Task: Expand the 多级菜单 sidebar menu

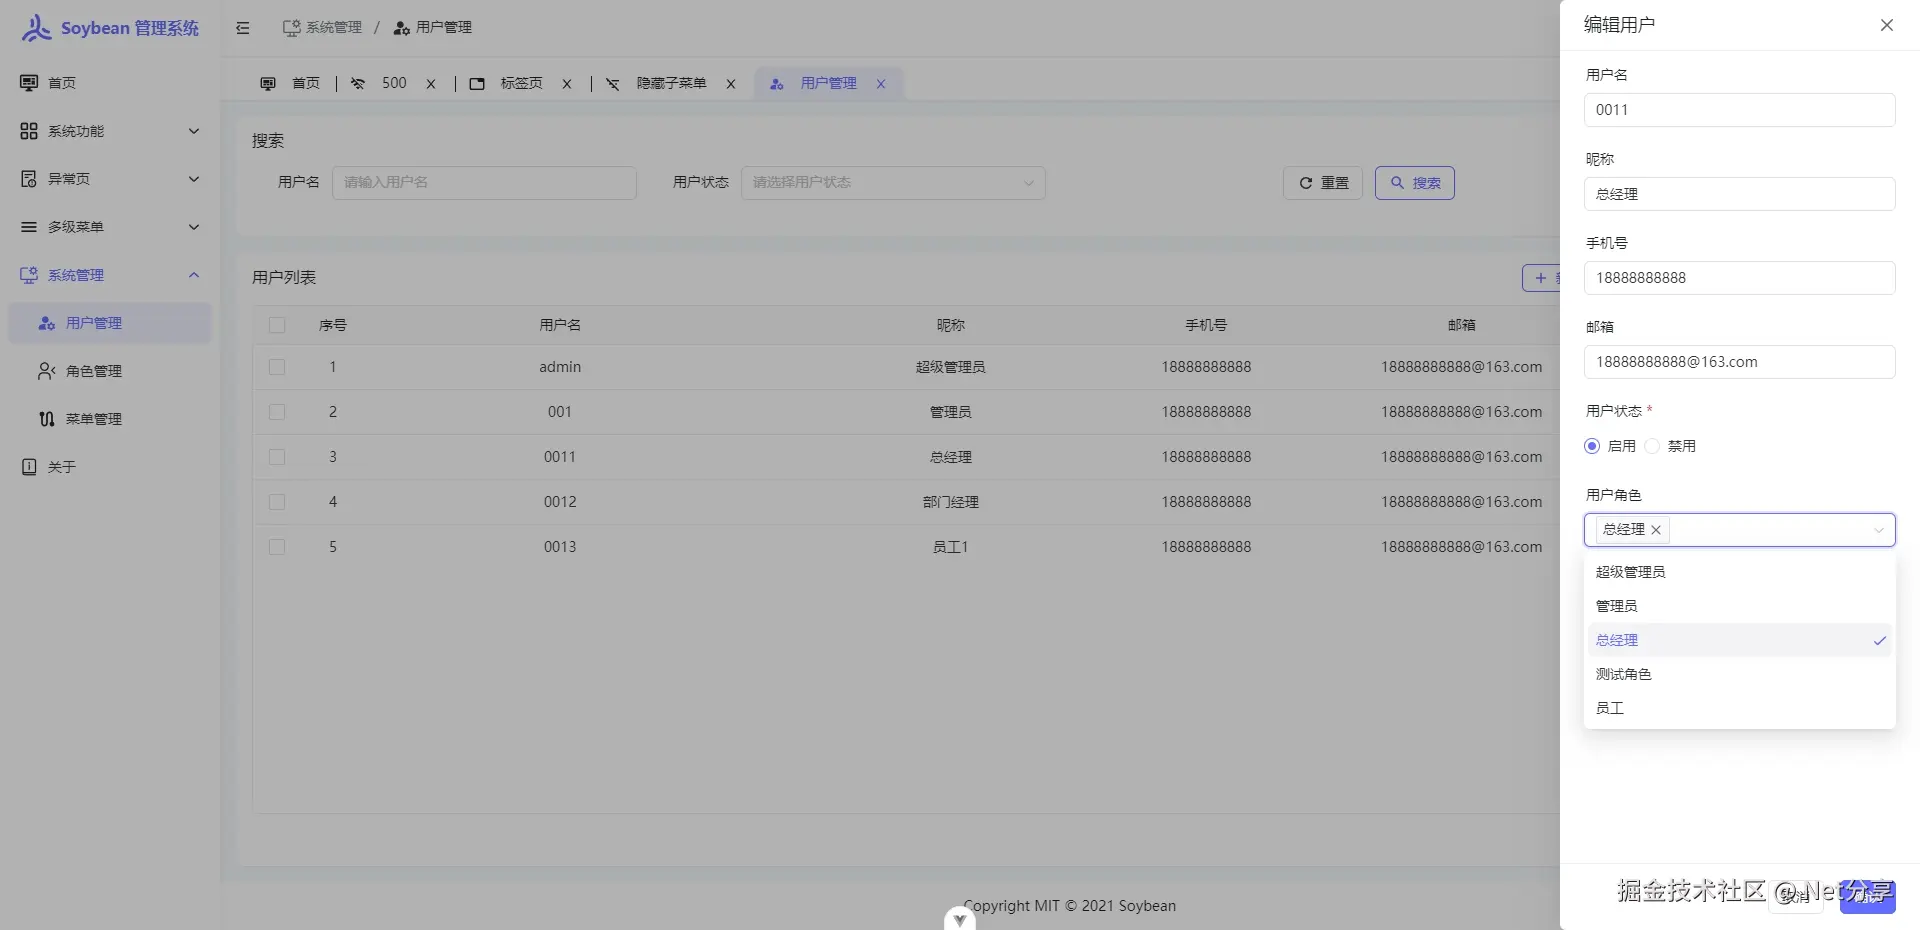Action: tap(194, 227)
